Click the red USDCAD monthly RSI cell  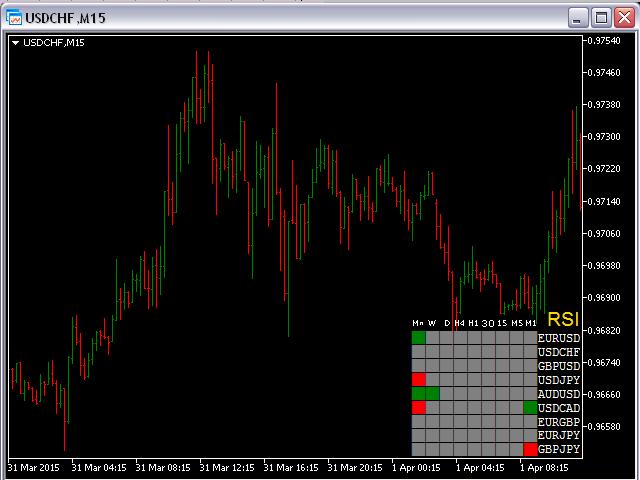pos(418,408)
